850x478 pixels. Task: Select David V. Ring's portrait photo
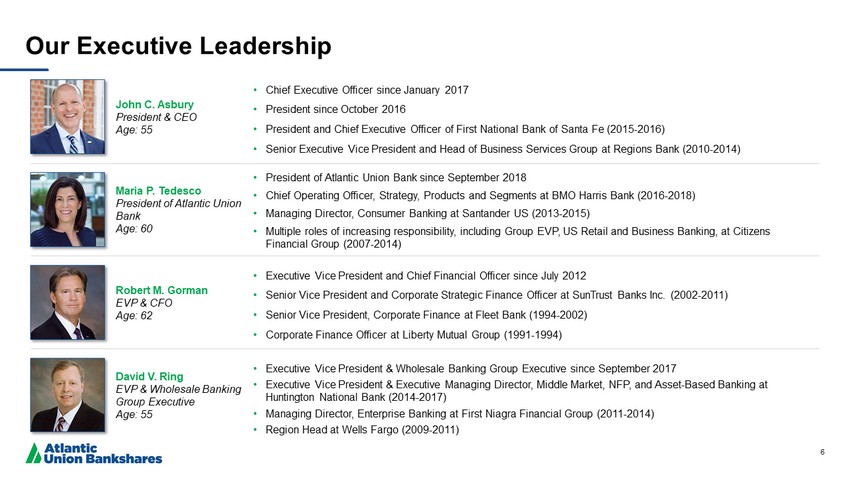click(67, 394)
